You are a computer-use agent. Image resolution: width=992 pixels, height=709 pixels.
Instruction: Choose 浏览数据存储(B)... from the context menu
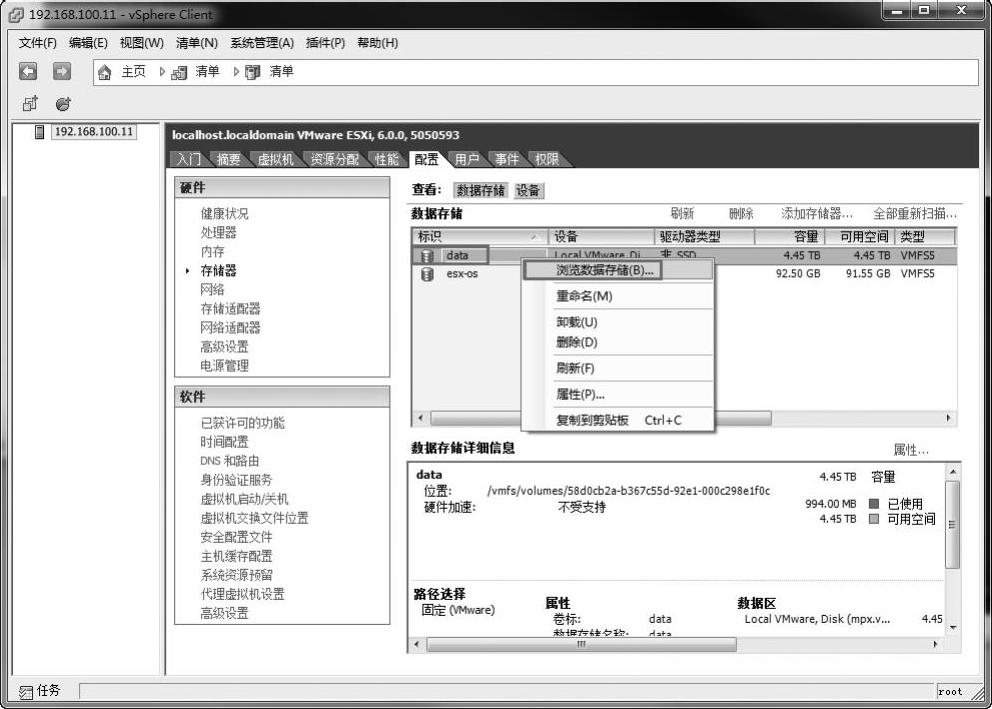point(604,270)
